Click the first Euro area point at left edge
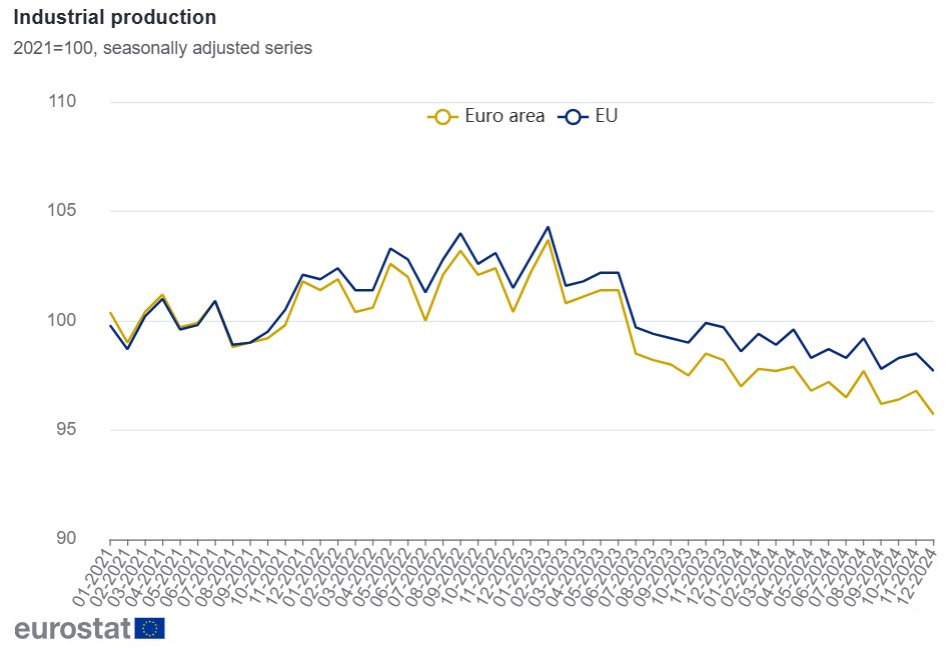This screenshot has height=648, width=949. [x=110, y=313]
